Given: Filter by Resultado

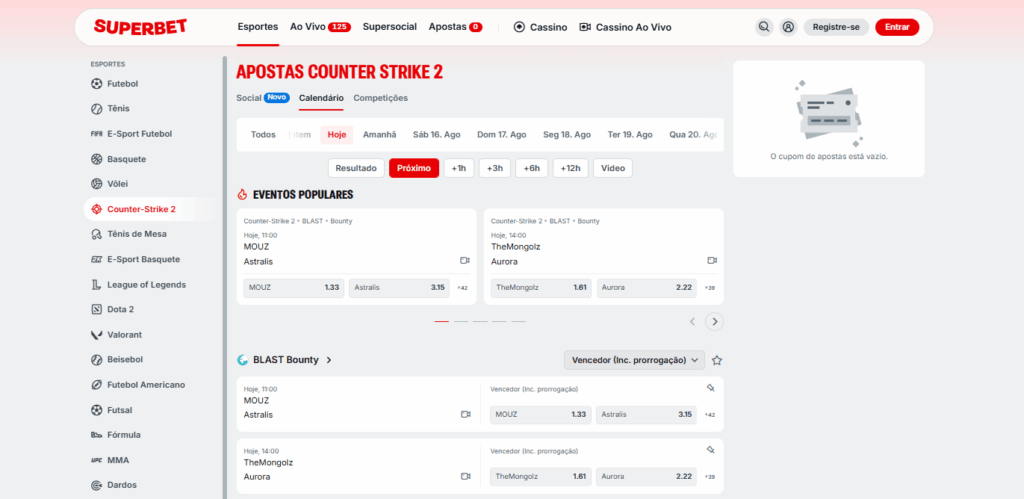Looking at the screenshot, I should (356, 168).
